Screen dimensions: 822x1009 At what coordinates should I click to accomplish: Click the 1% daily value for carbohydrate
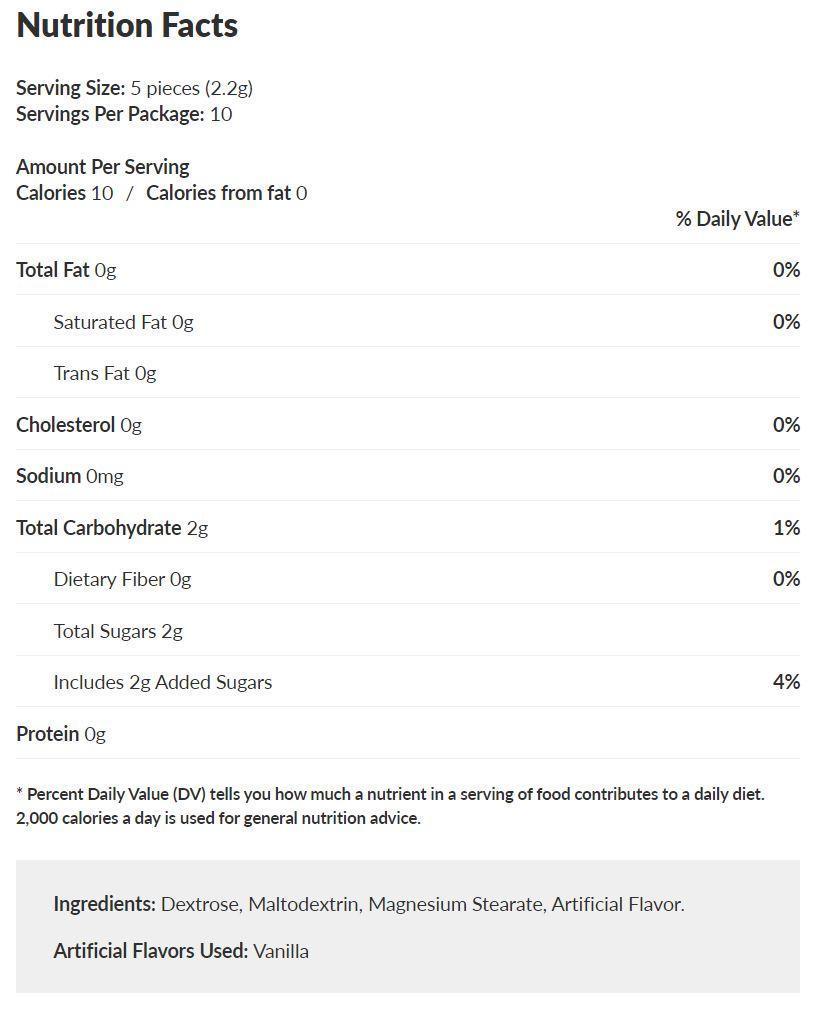(x=786, y=528)
